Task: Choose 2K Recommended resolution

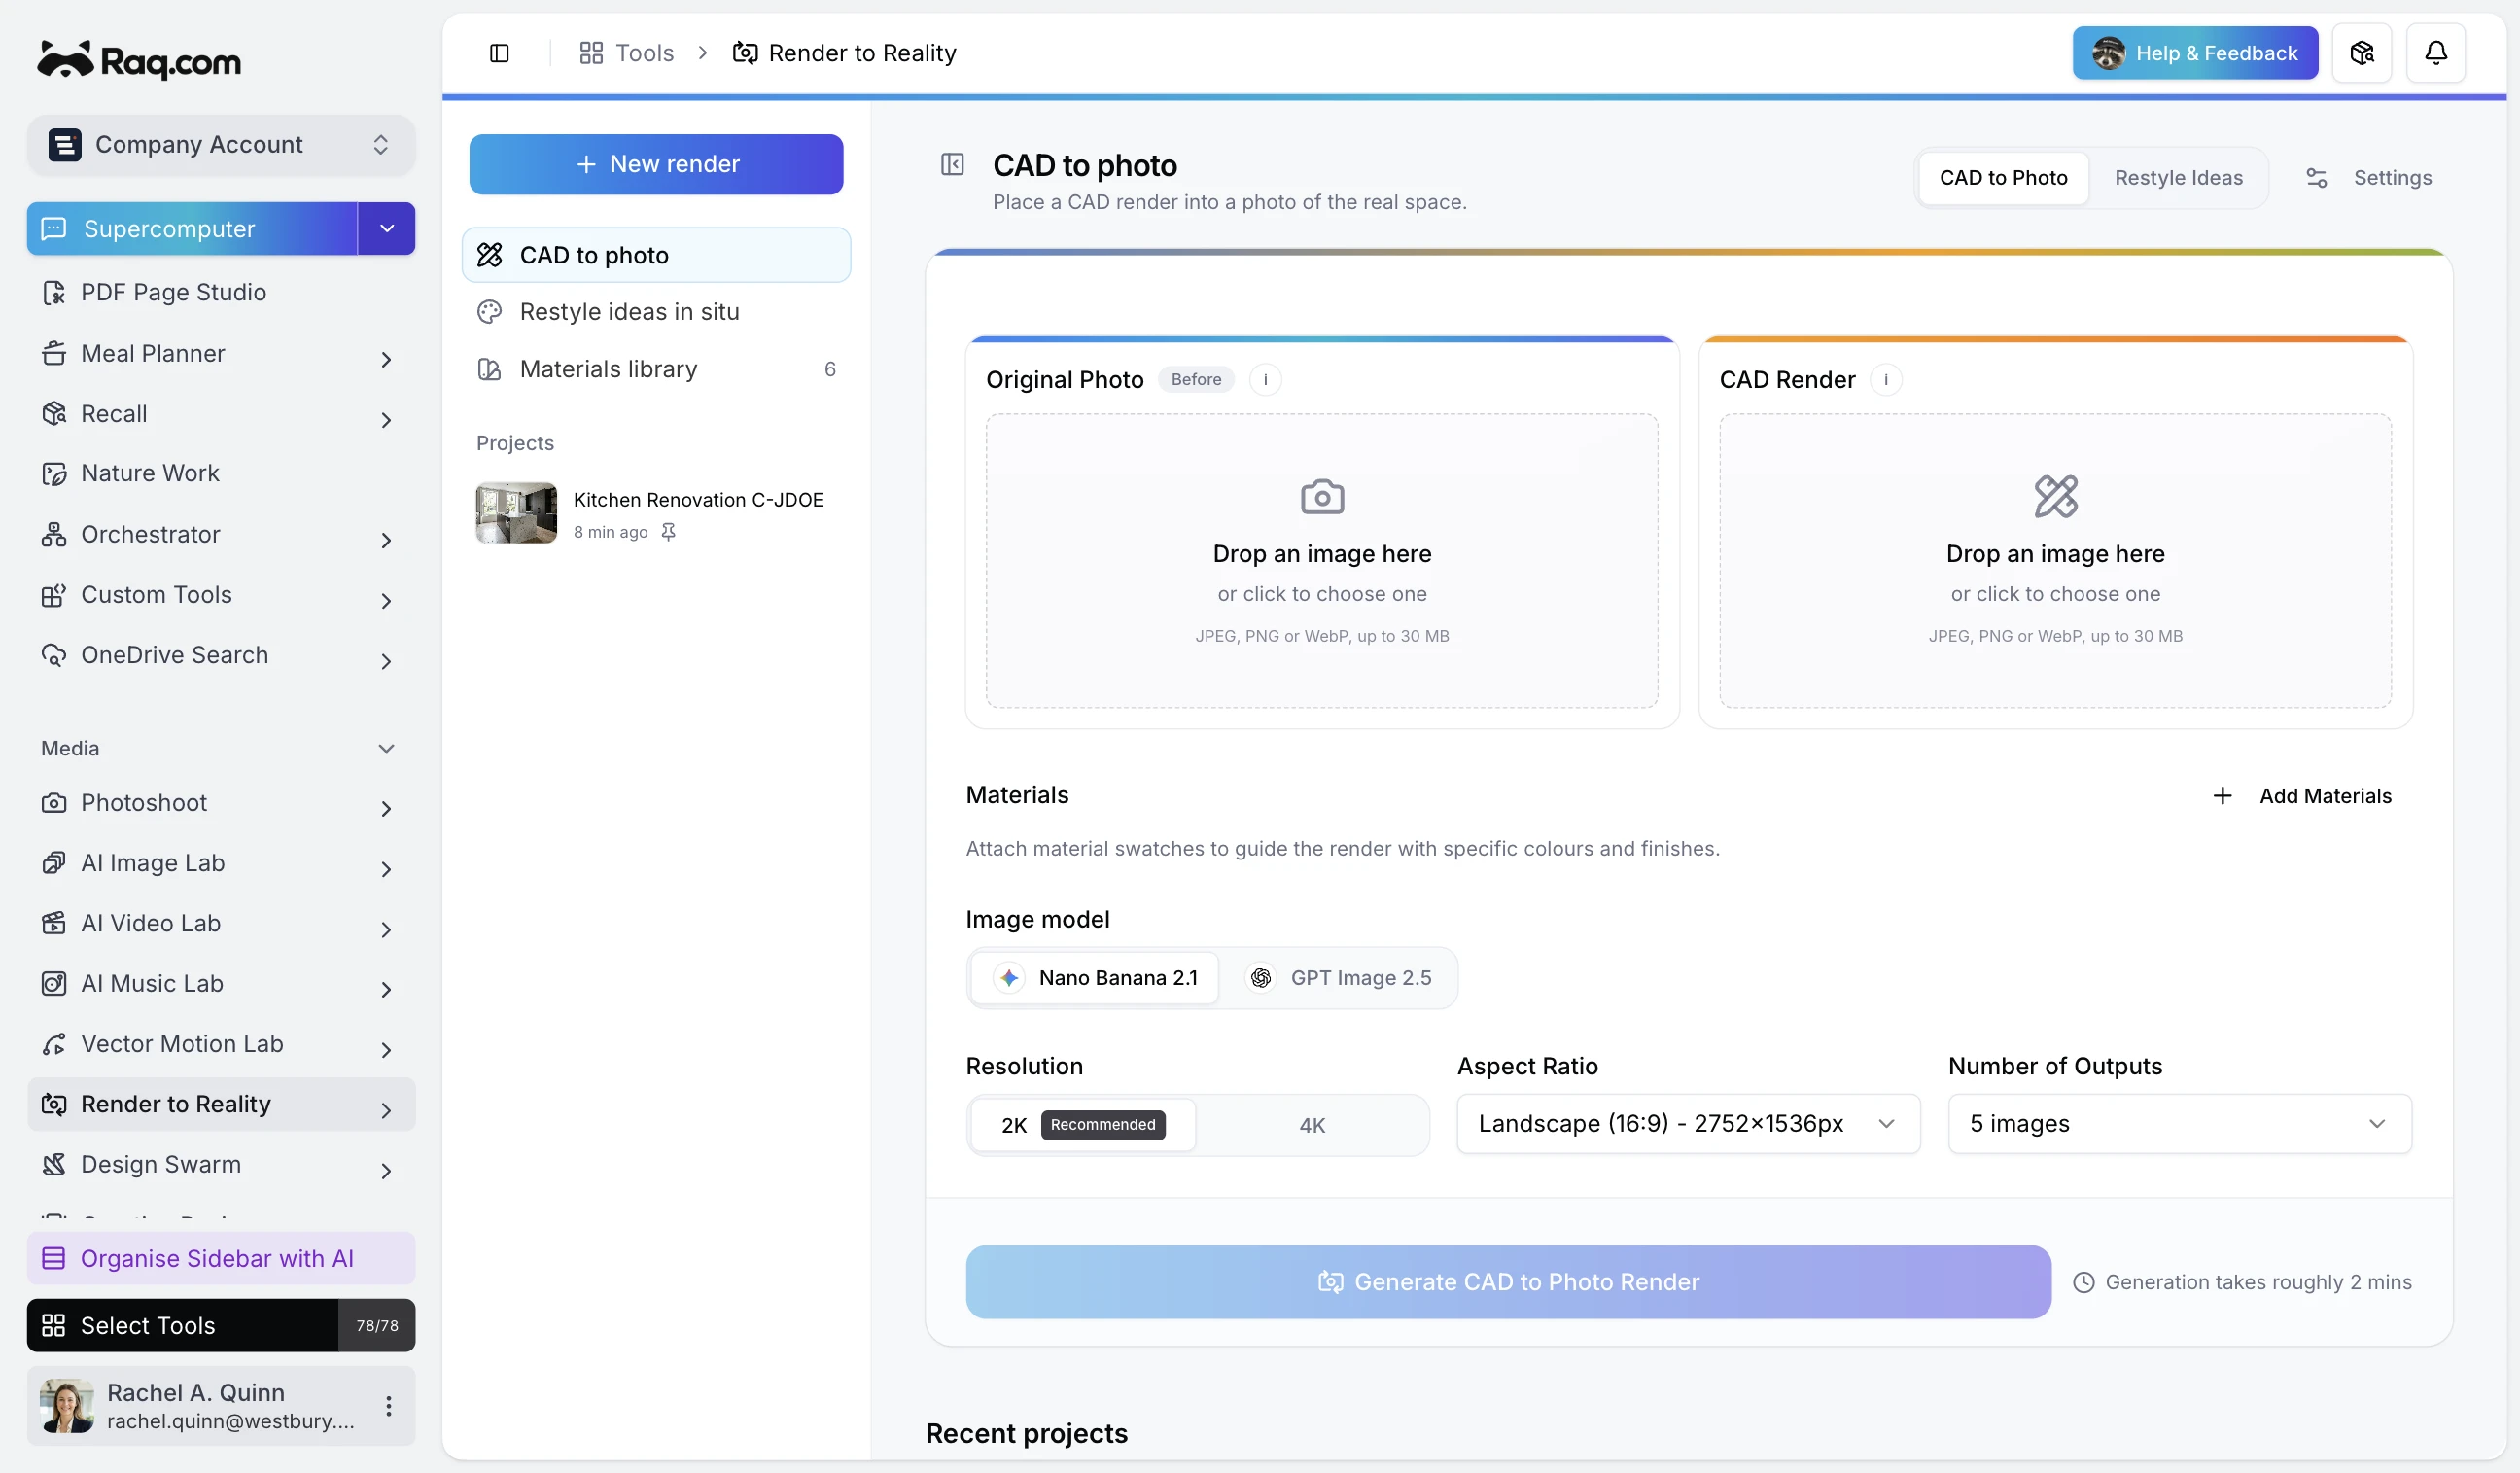Action: click(1083, 1125)
